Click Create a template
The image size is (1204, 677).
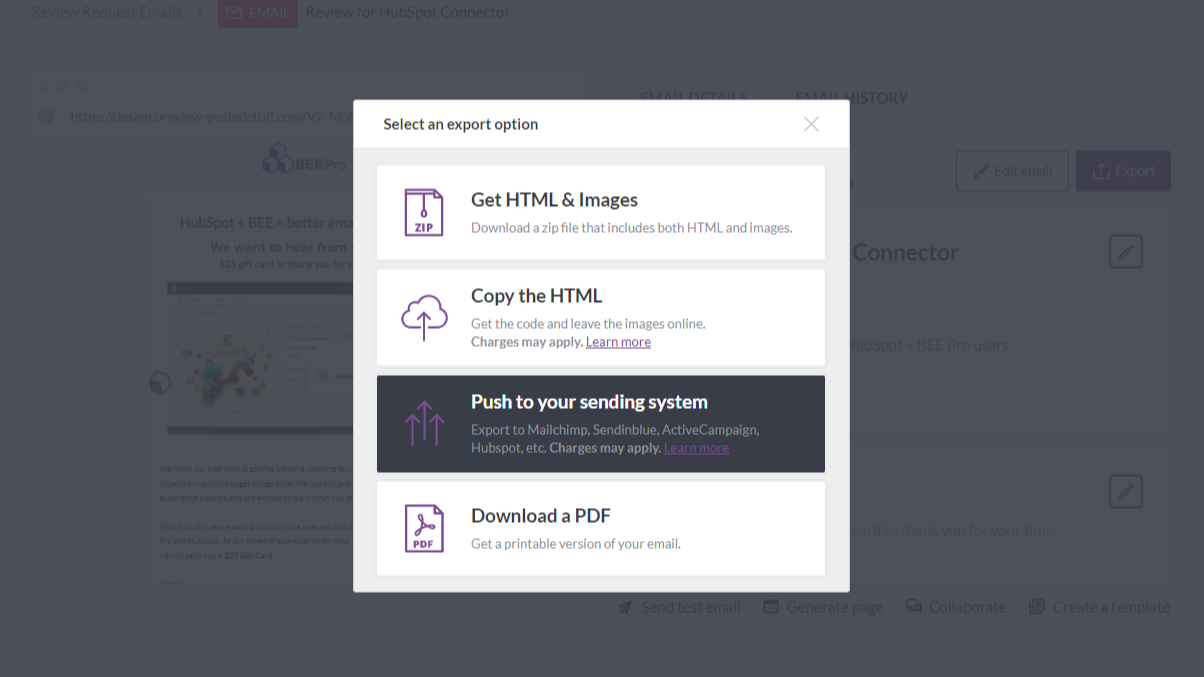coord(1099,607)
